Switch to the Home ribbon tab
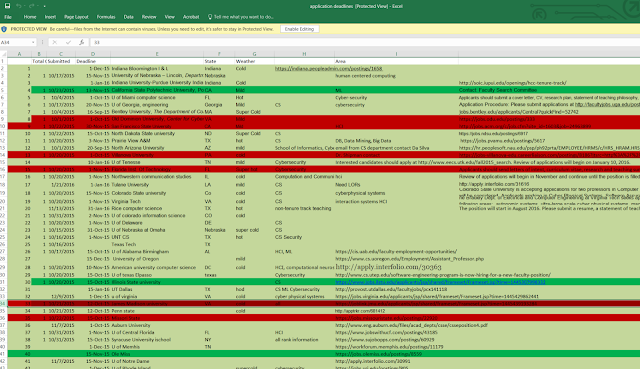640x369 pixels. 30,17
